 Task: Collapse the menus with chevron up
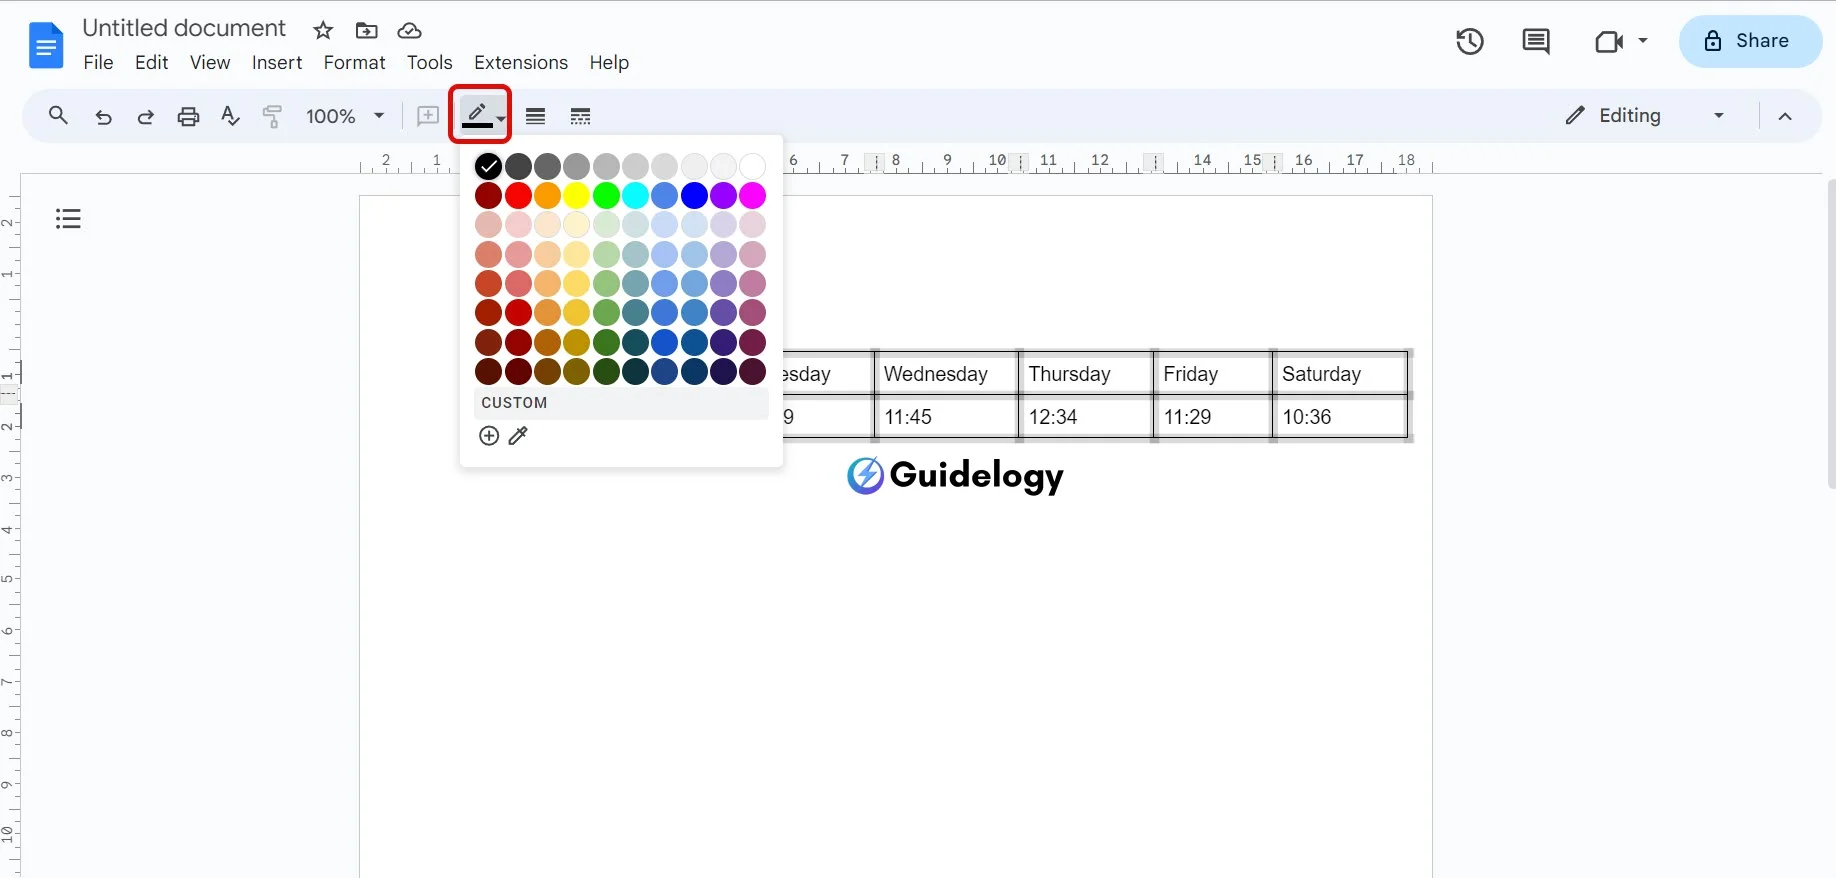tap(1785, 116)
